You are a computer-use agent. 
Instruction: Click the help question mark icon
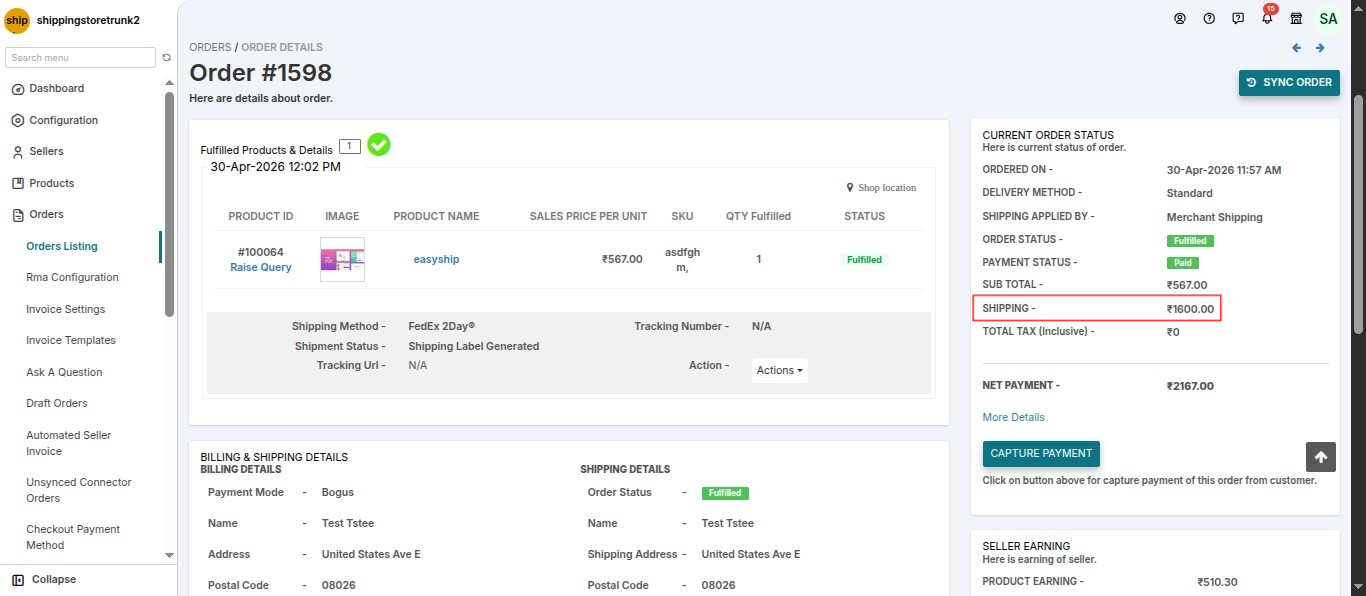point(1209,18)
